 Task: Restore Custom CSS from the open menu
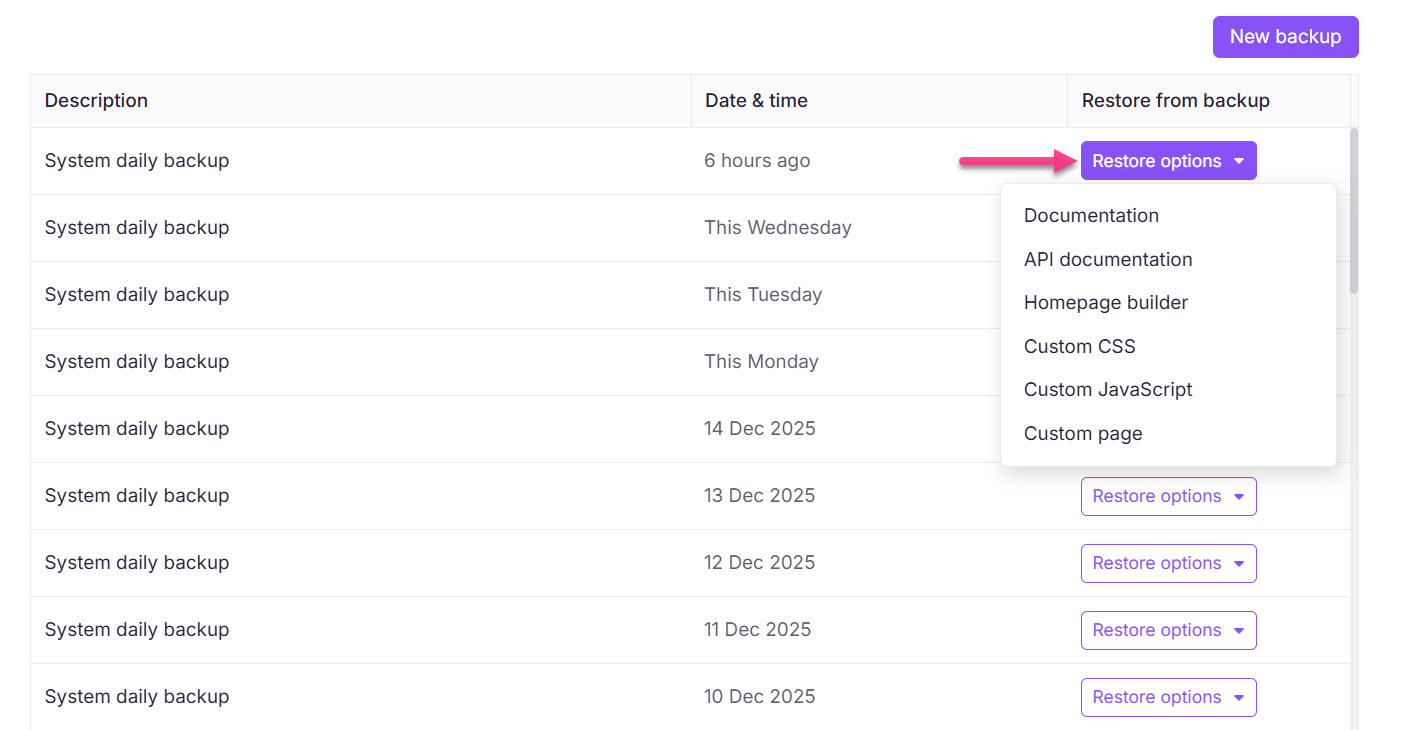(x=1079, y=346)
